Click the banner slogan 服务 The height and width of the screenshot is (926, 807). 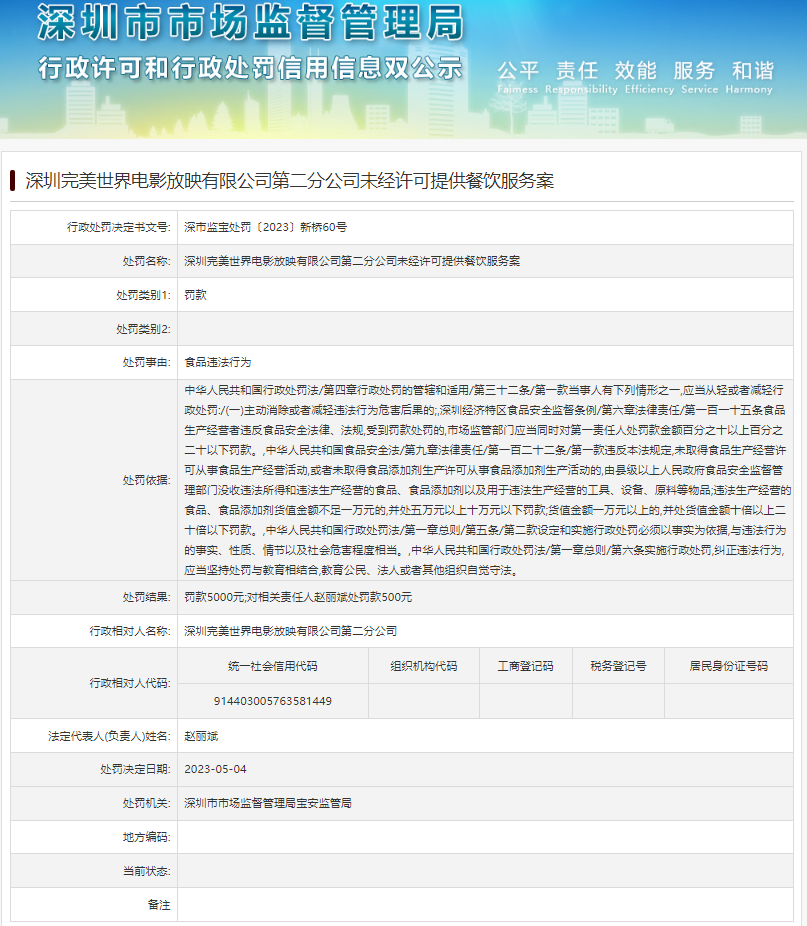[x=694, y=71]
